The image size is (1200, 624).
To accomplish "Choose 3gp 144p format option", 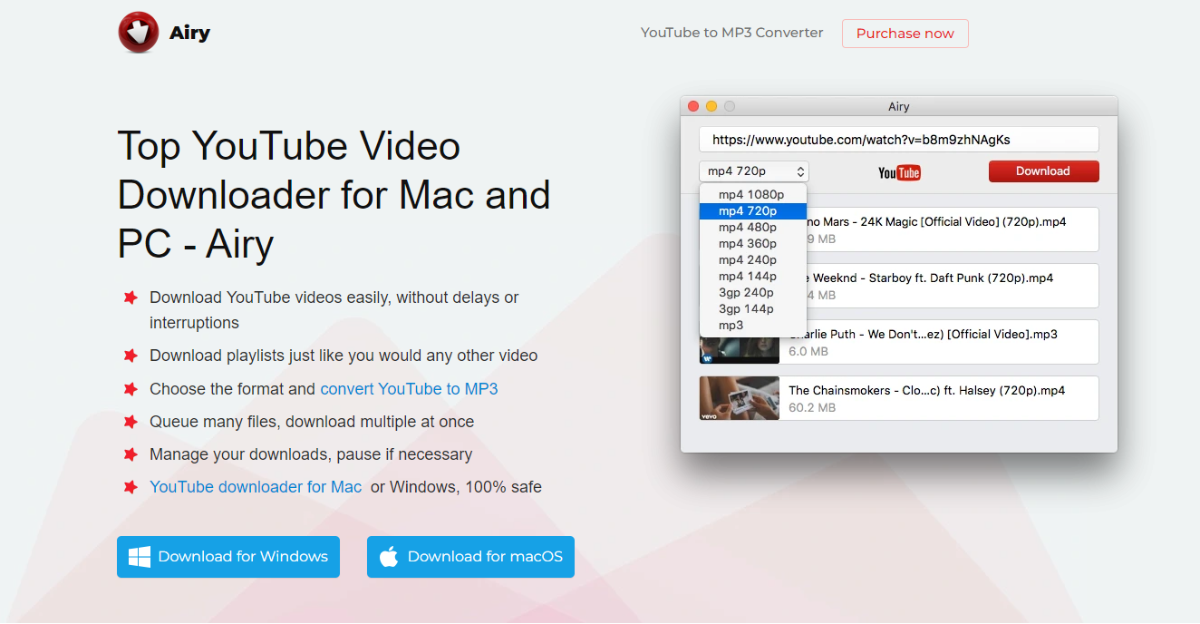I will click(753, 309).
